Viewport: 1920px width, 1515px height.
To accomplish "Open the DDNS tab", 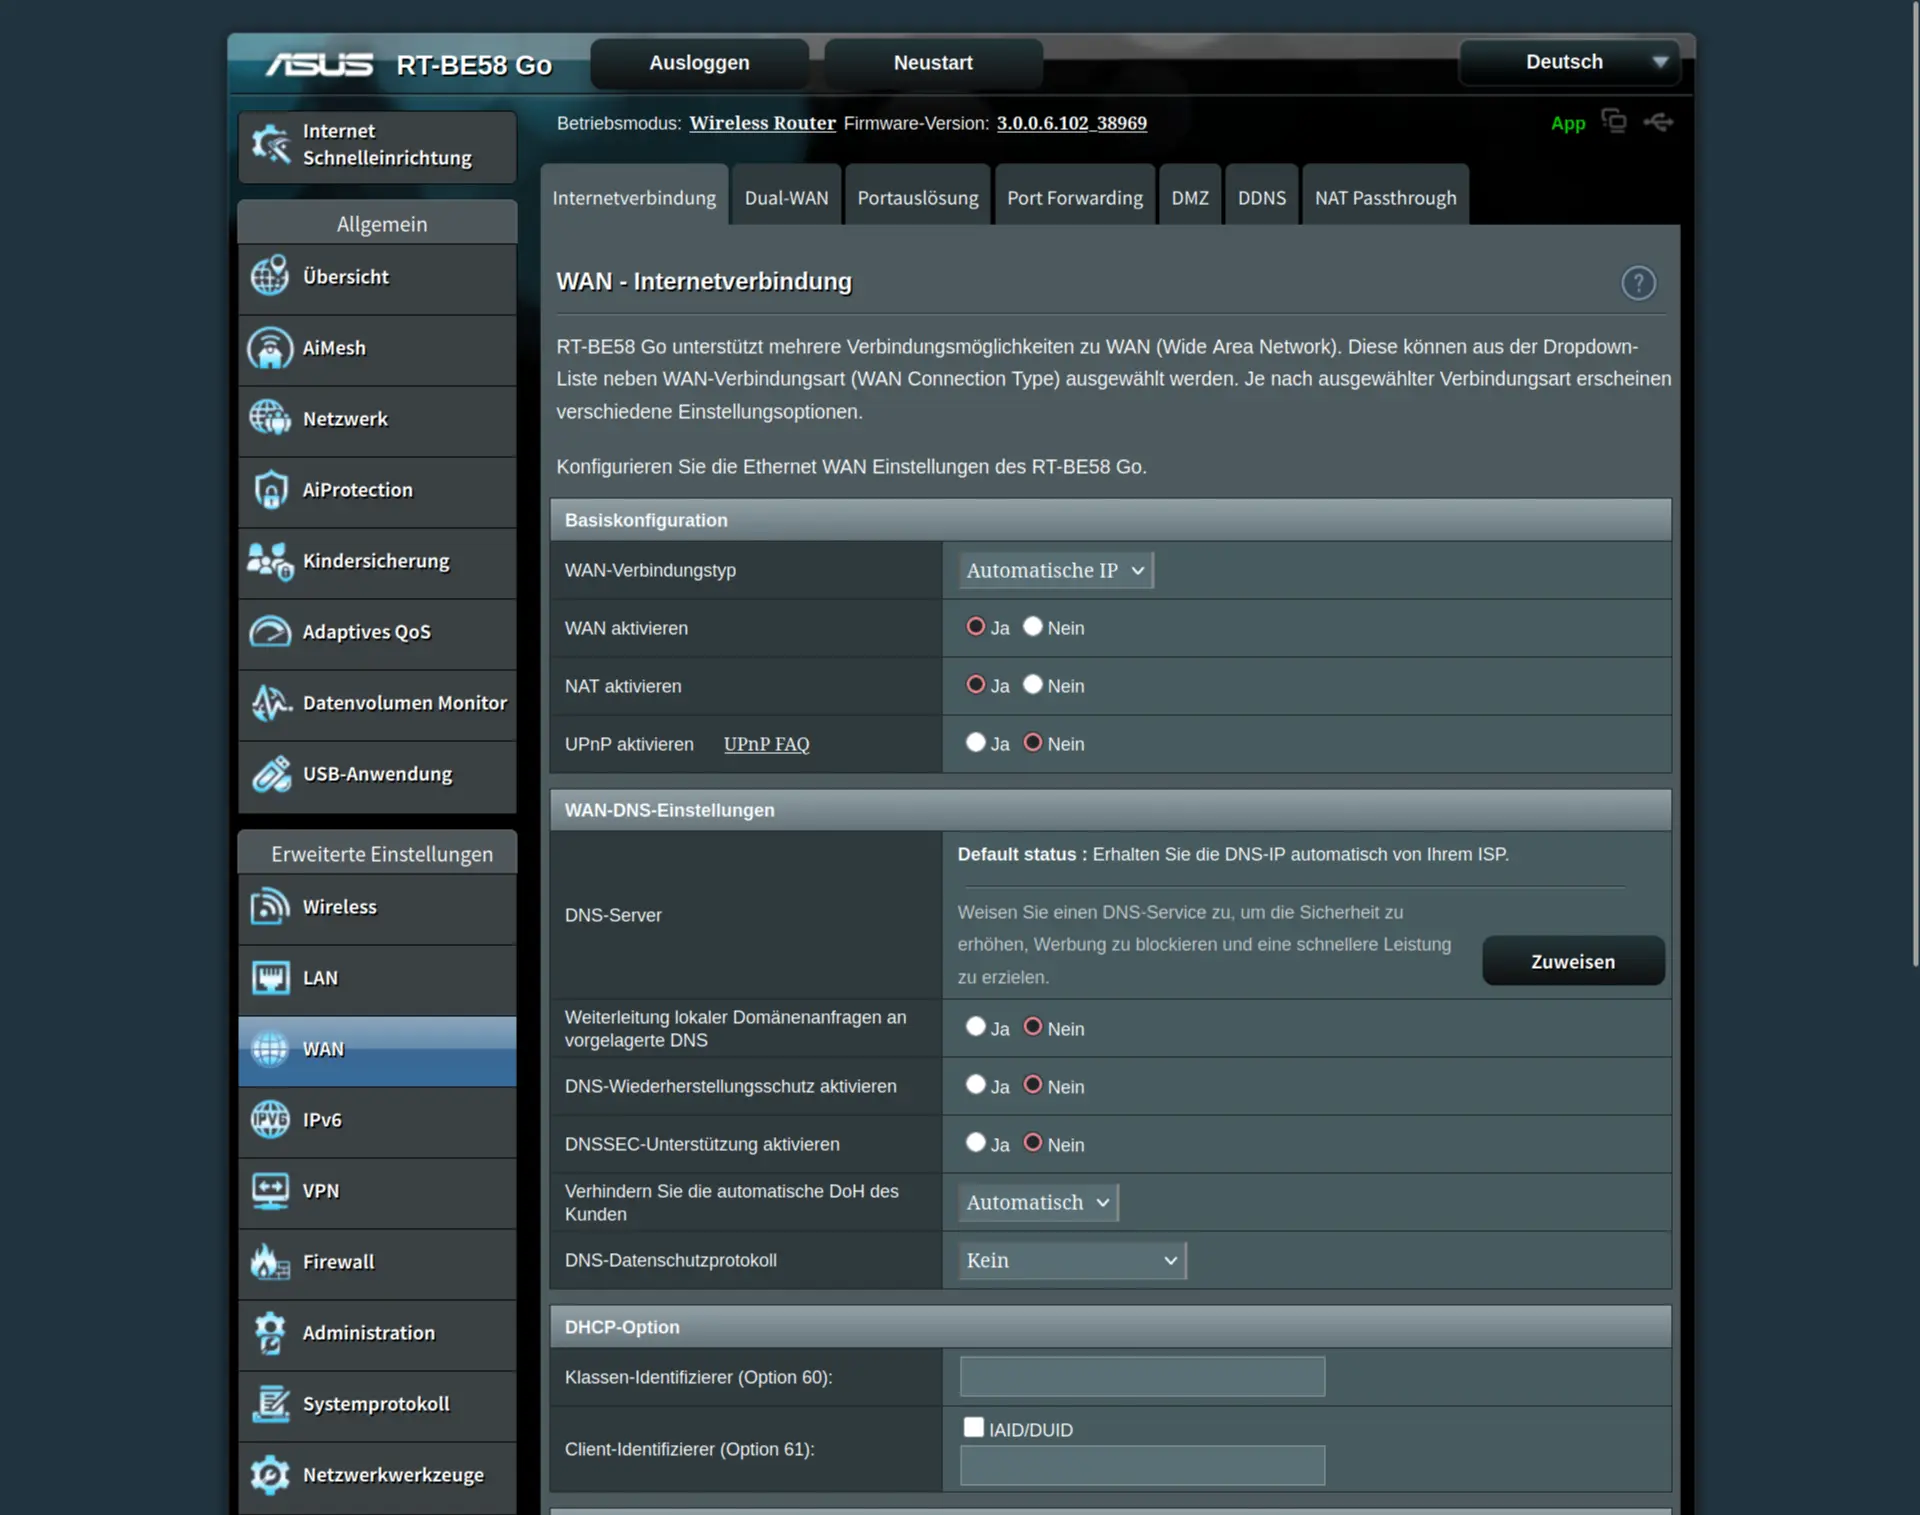I will tap(1261, 198).
